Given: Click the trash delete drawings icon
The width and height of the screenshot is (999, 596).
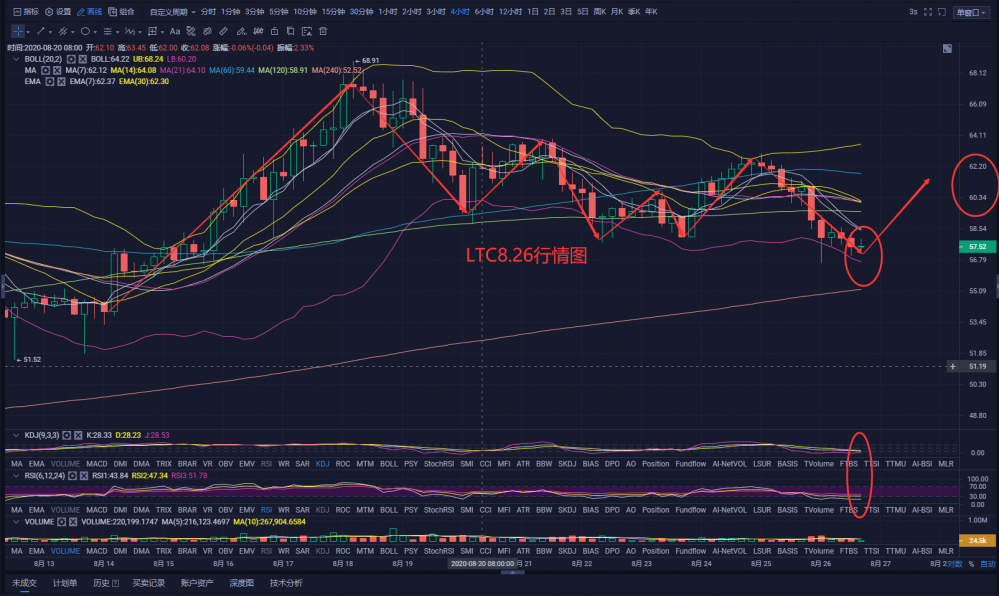Looking at the screenshot, I should 323,31.
